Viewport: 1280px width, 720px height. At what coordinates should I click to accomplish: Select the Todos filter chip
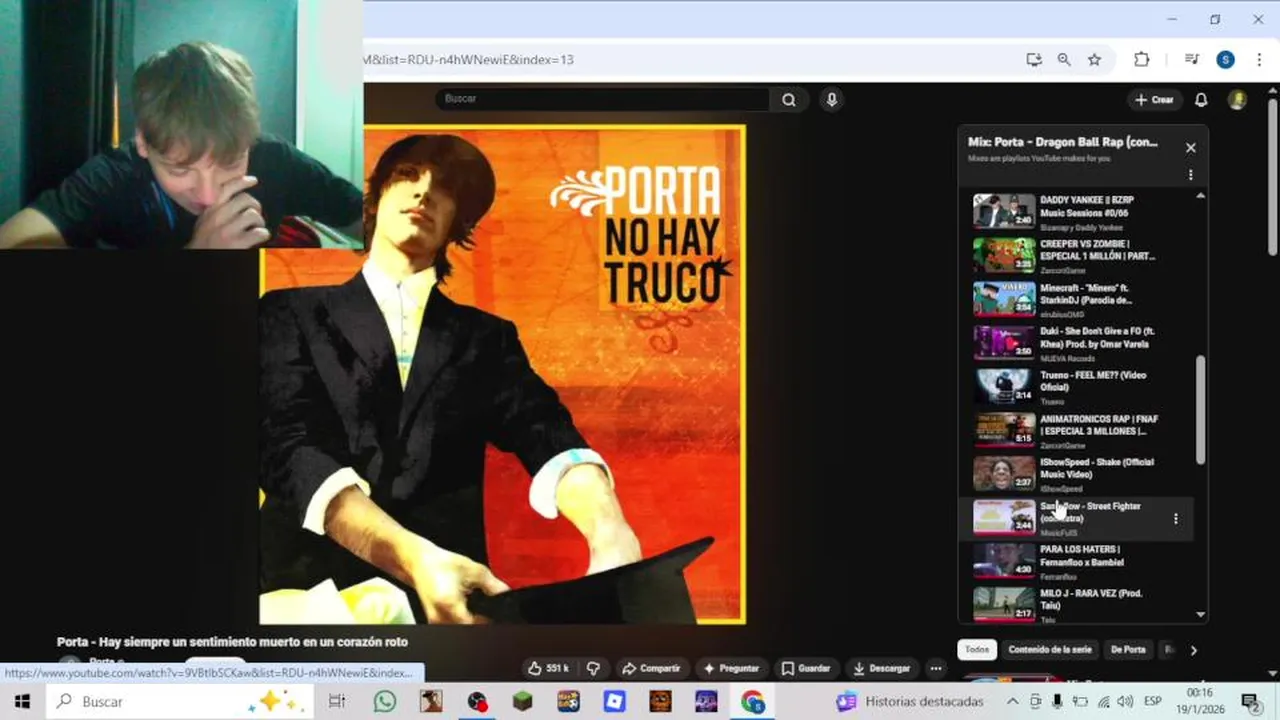[977, 650]
